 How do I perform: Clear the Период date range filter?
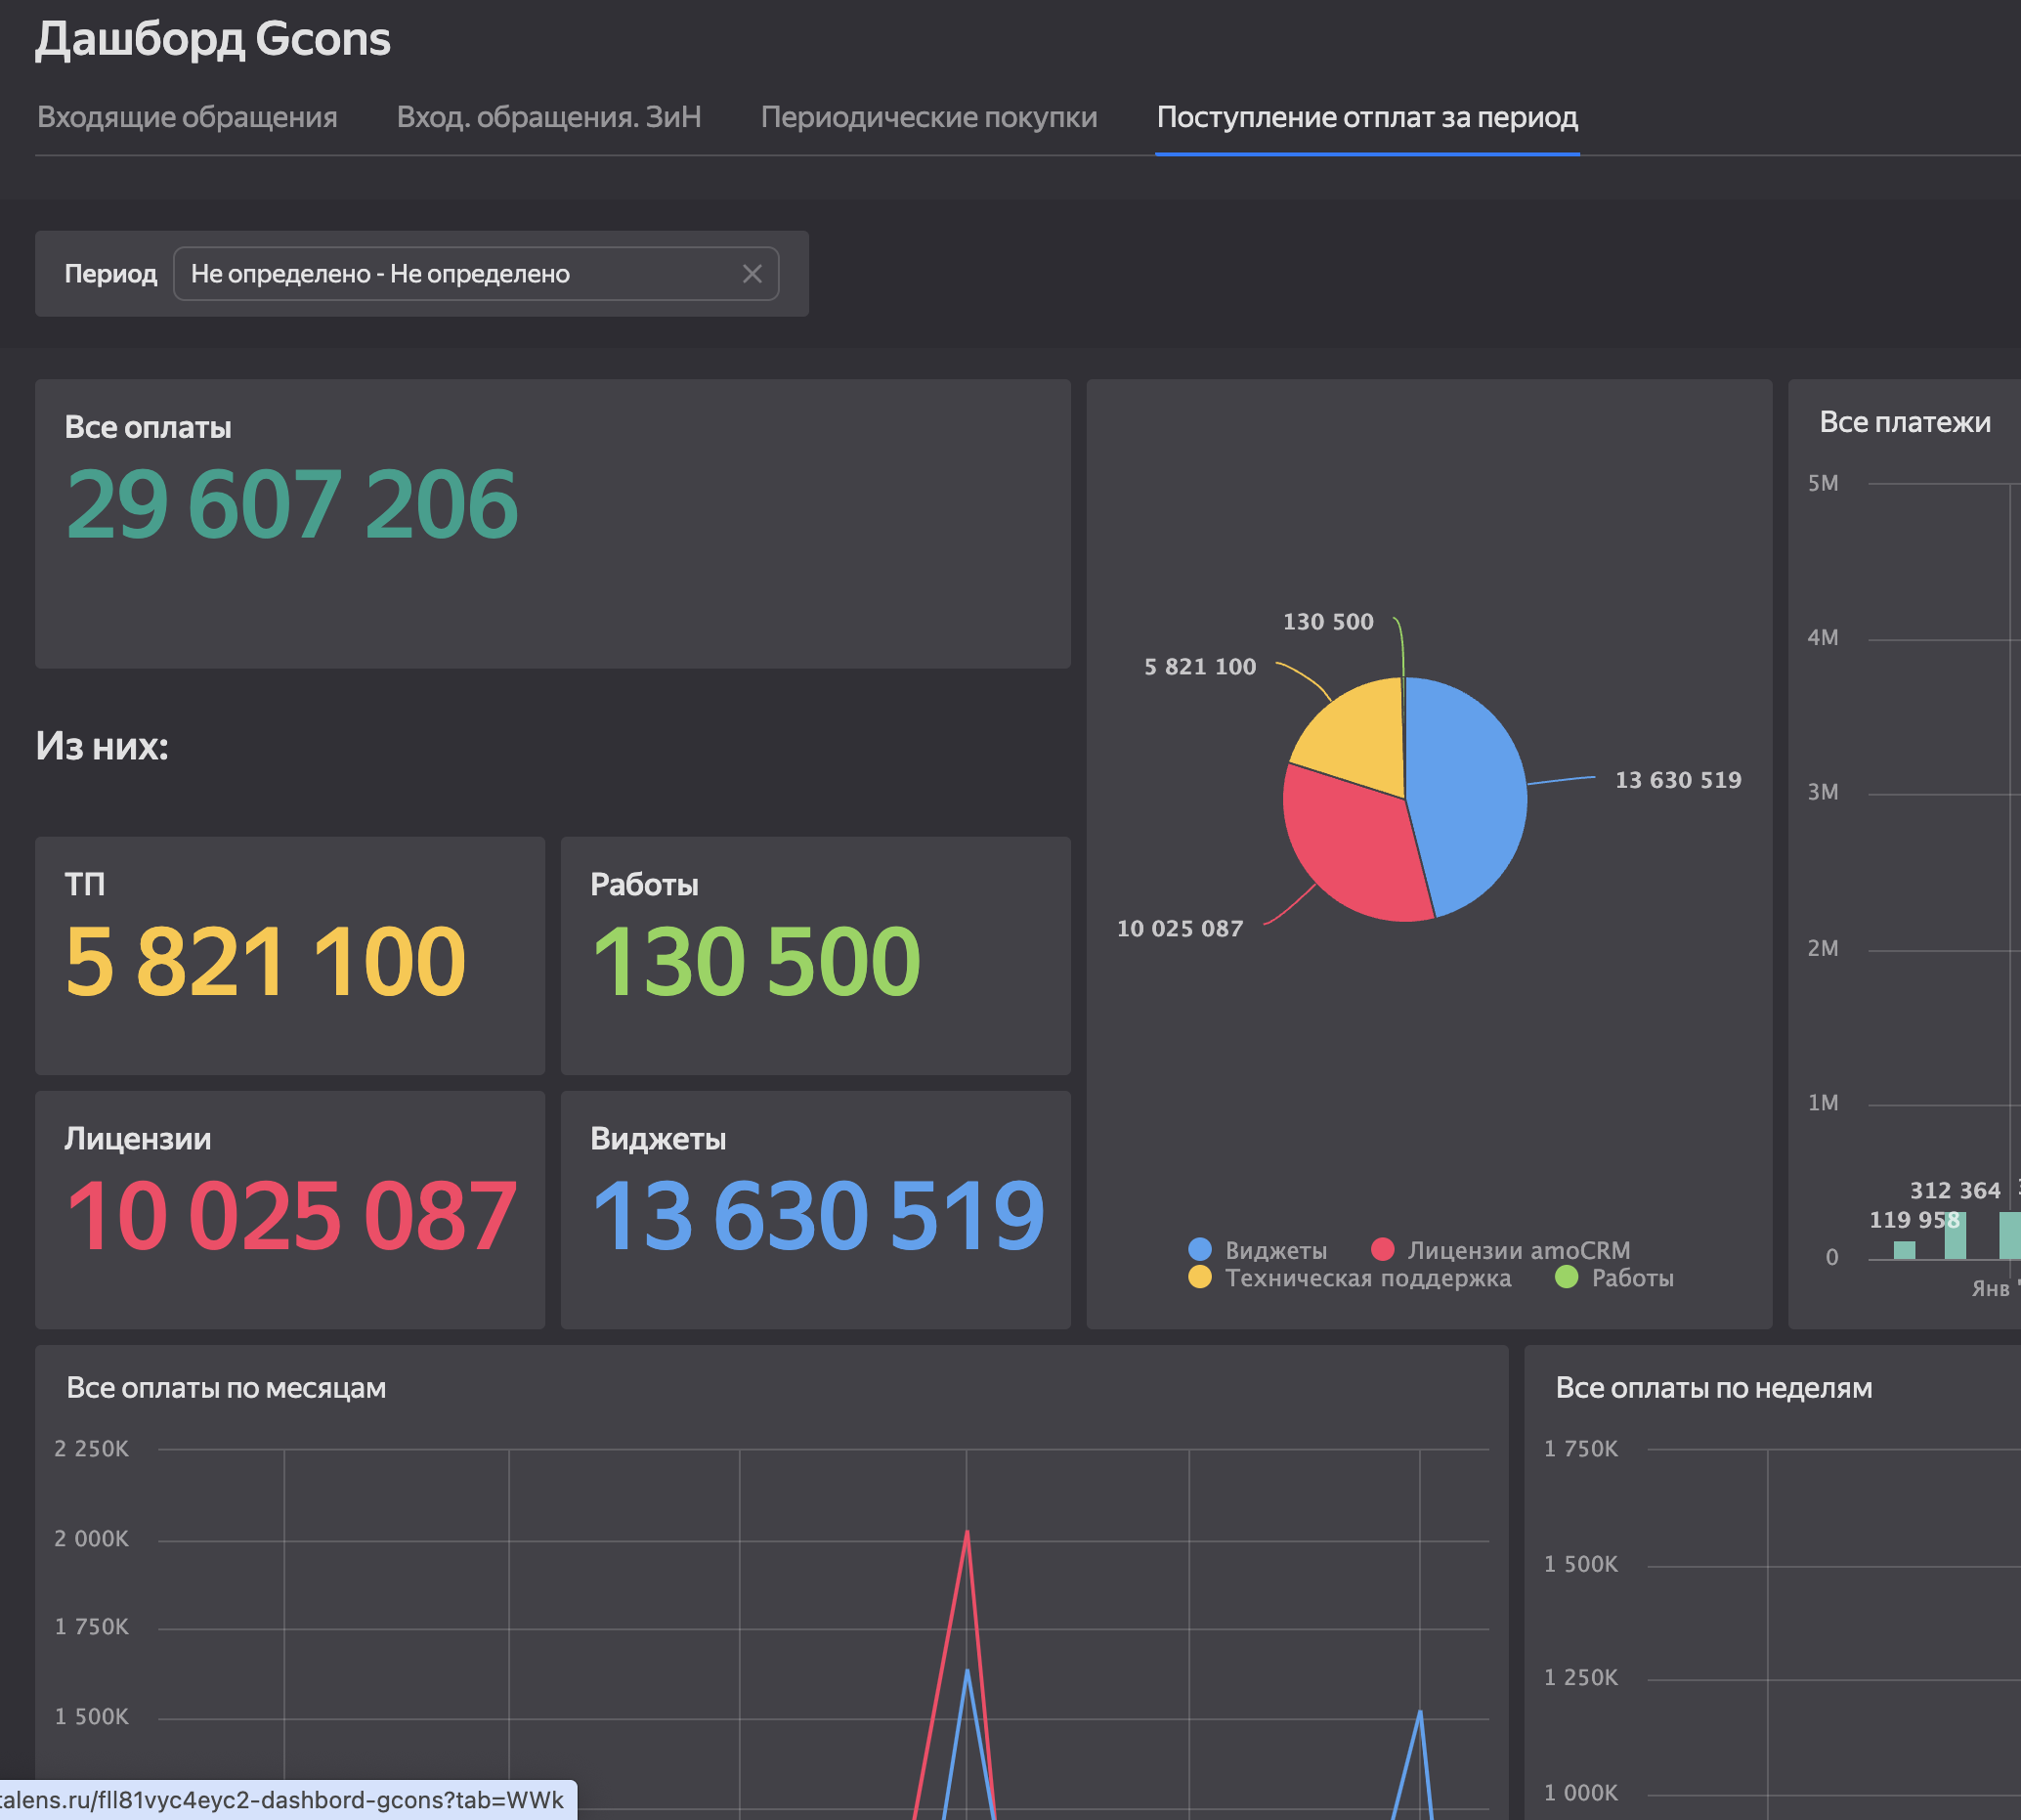(752, 274)
